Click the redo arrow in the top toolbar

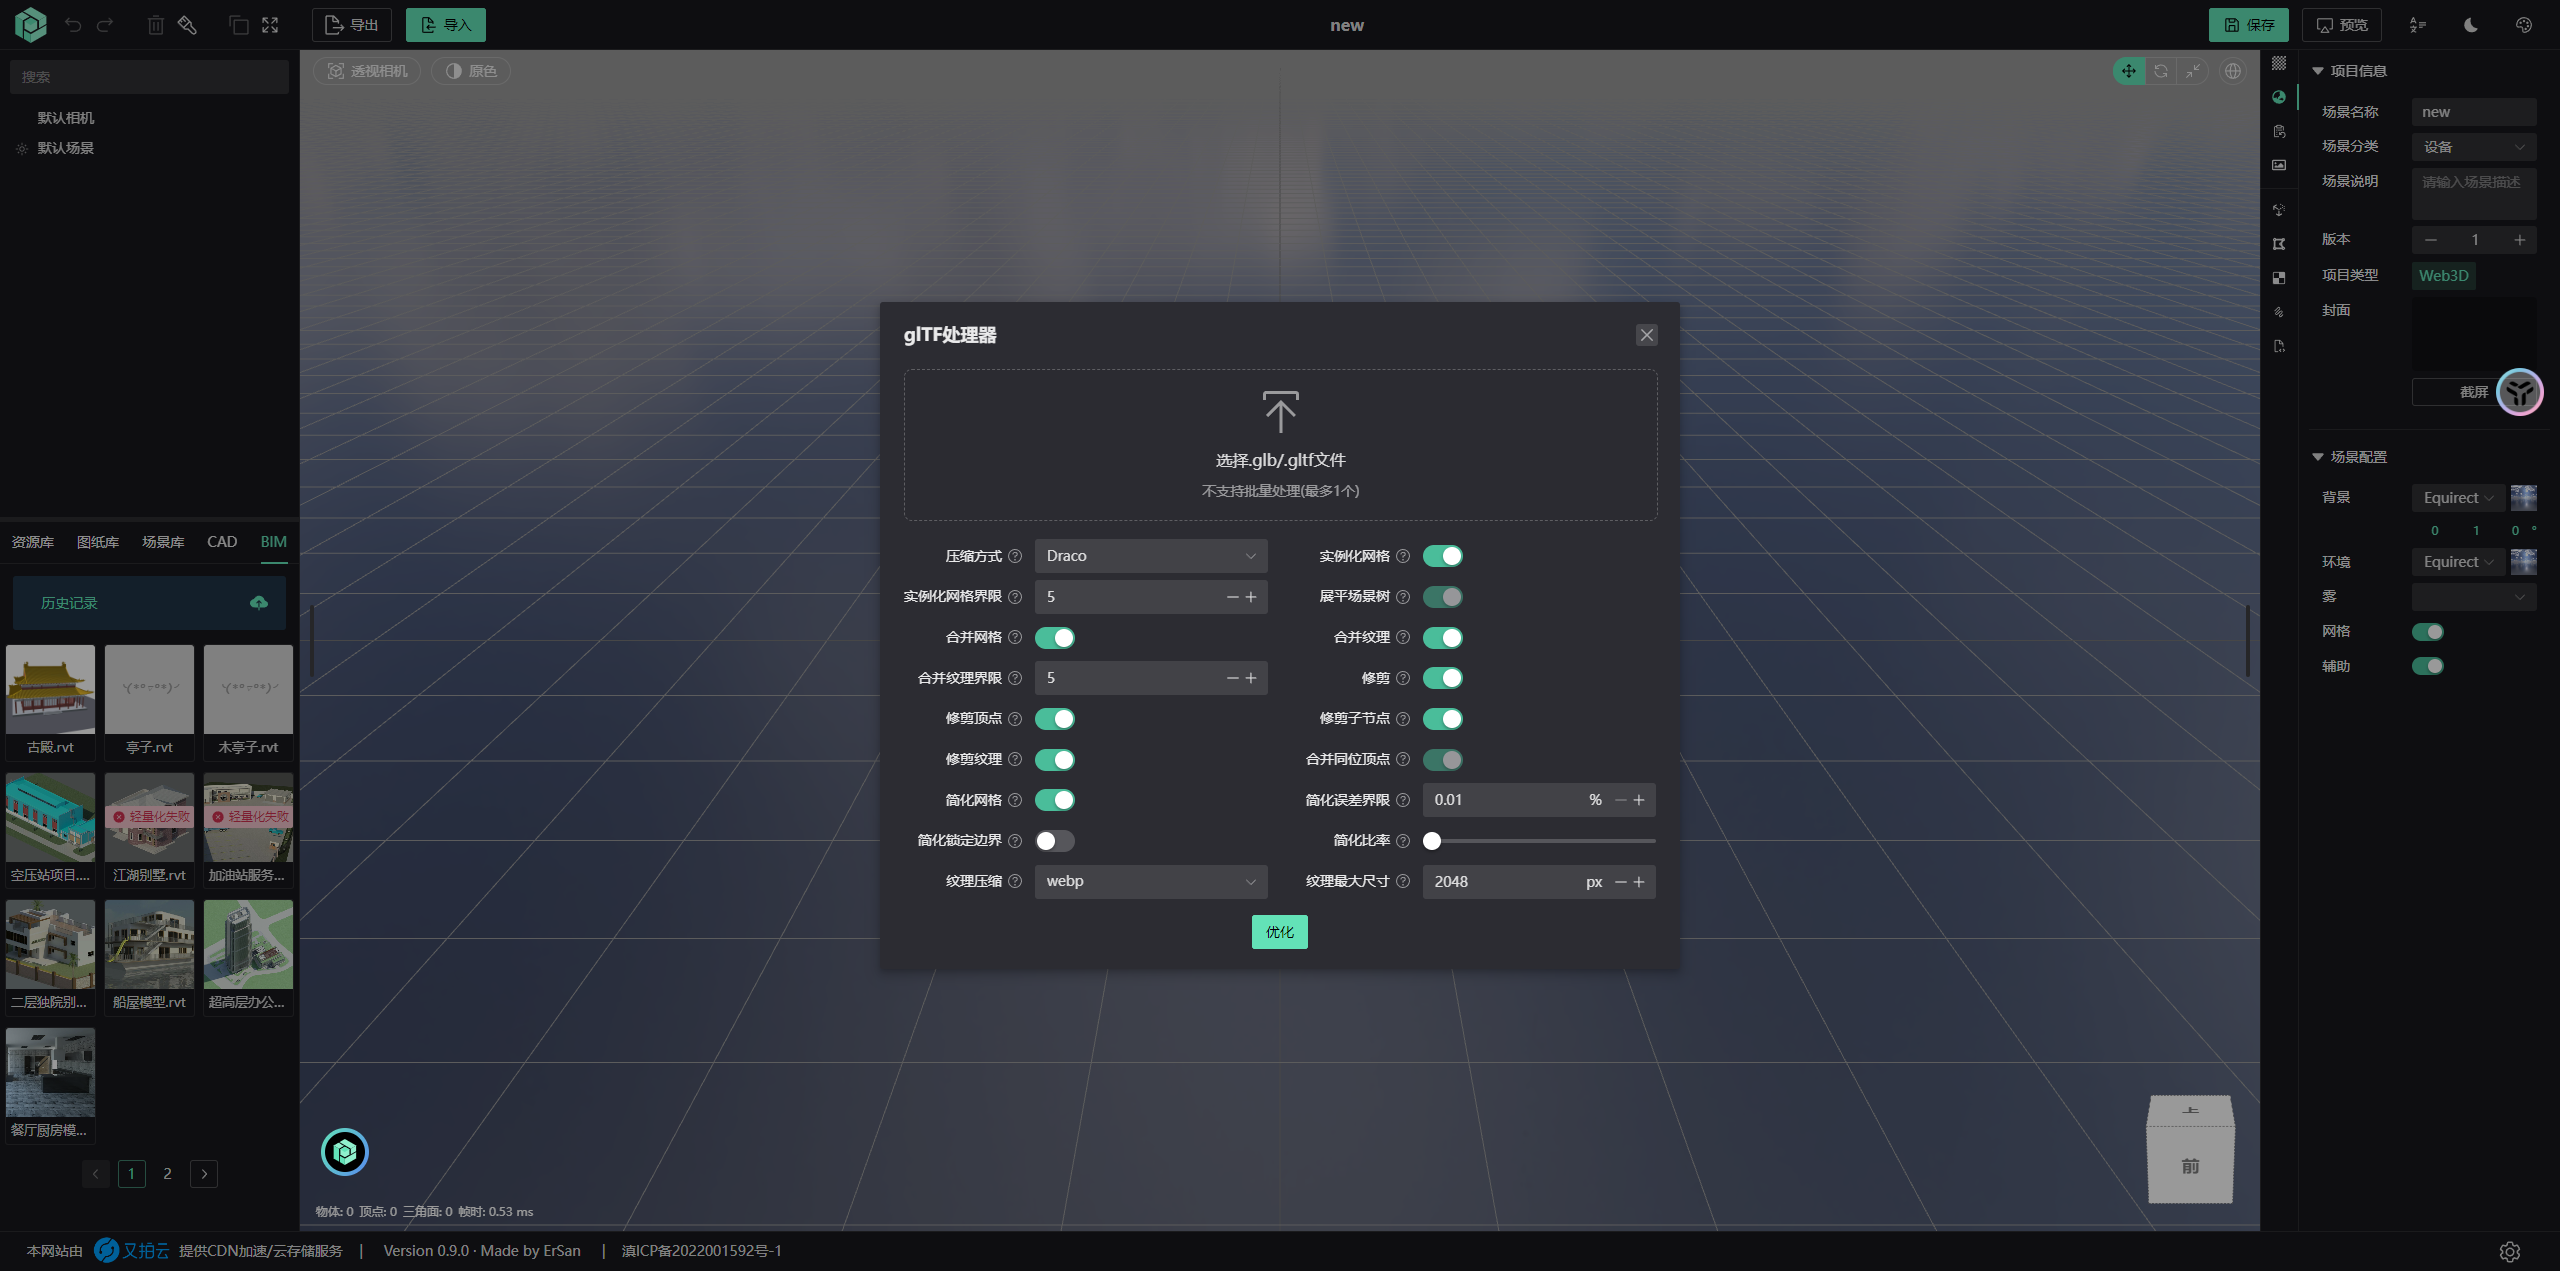click(105, 25)
